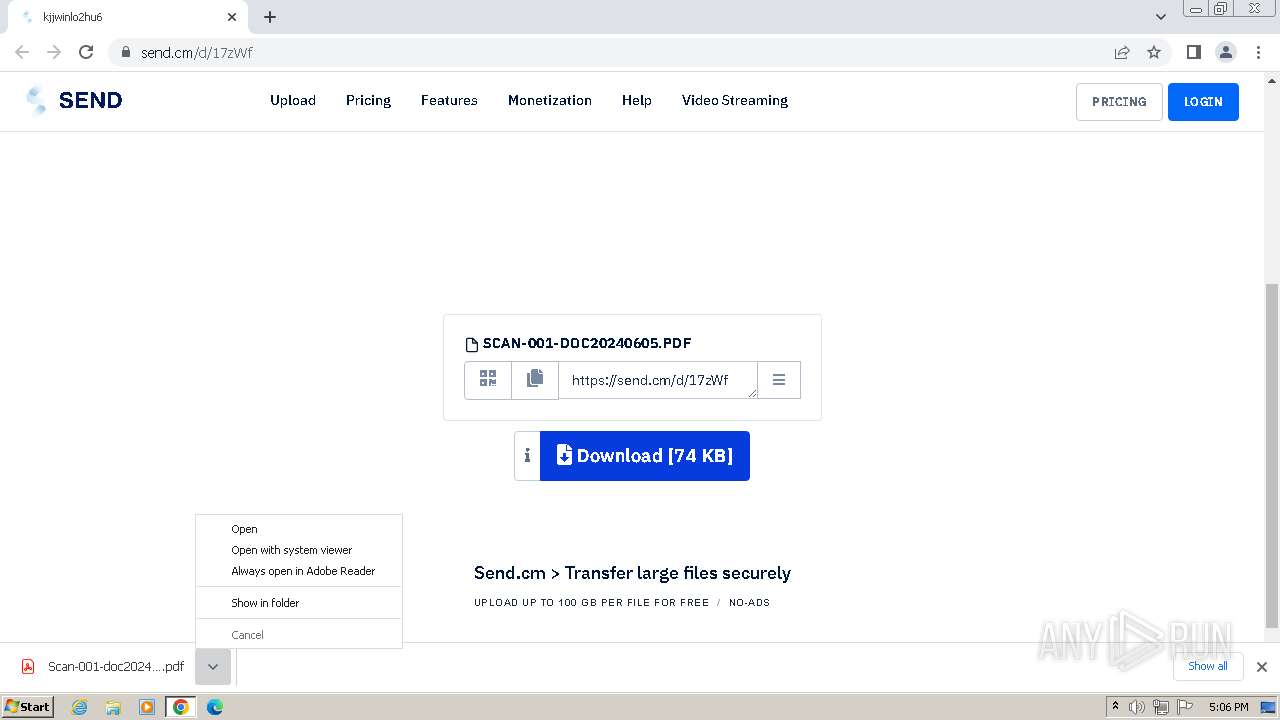Select the share link text field
The height and width of the screenshot is (720, 1280).
point(658,380)
